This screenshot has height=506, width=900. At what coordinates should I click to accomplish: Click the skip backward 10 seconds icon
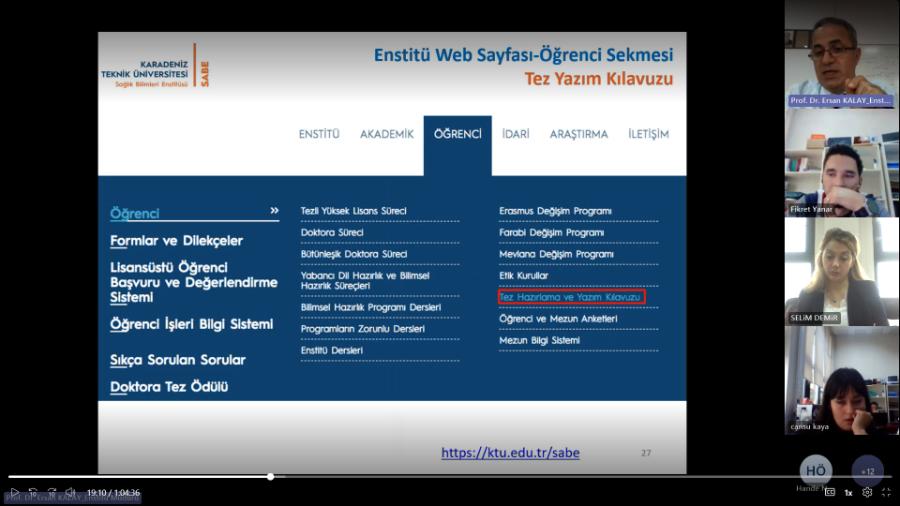[33, 492]
